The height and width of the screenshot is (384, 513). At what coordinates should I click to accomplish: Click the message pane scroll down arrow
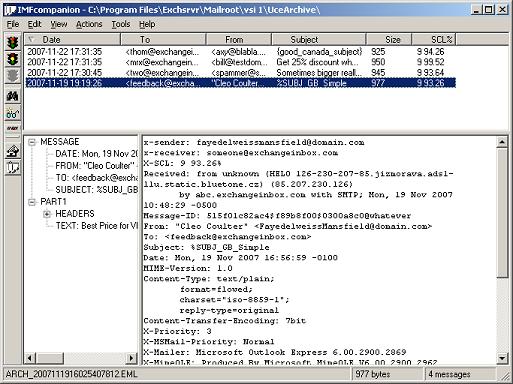[x=502, y=358]
